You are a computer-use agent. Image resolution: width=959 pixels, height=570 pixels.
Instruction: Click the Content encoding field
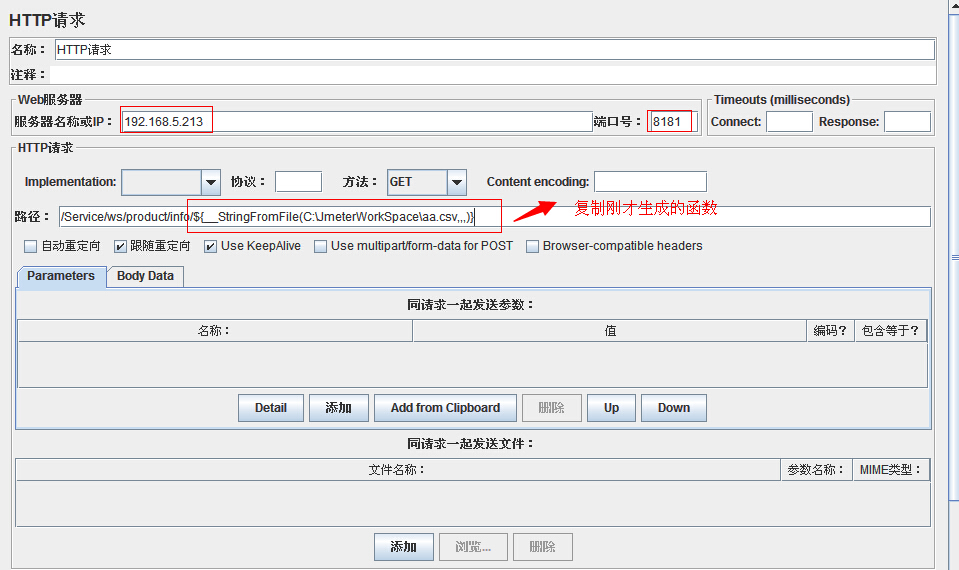tap(650, 182)
